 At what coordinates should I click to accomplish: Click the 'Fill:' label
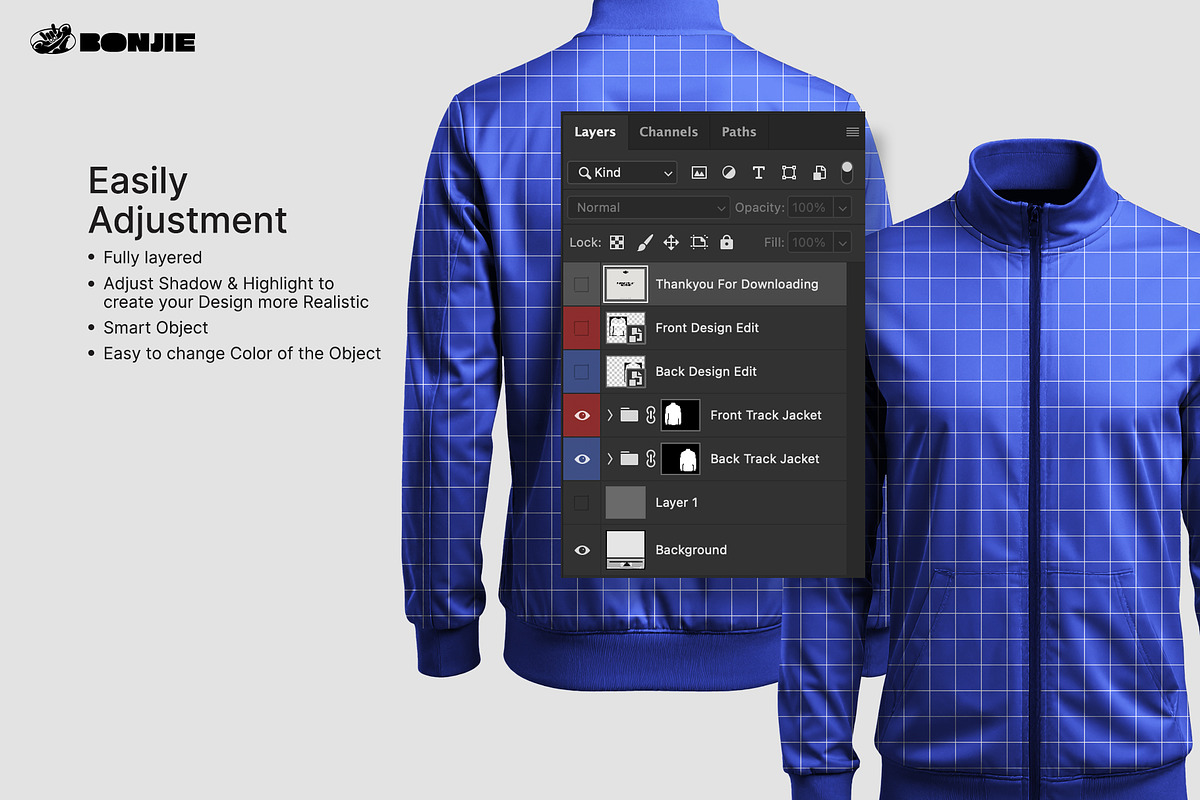coord(775,242)
